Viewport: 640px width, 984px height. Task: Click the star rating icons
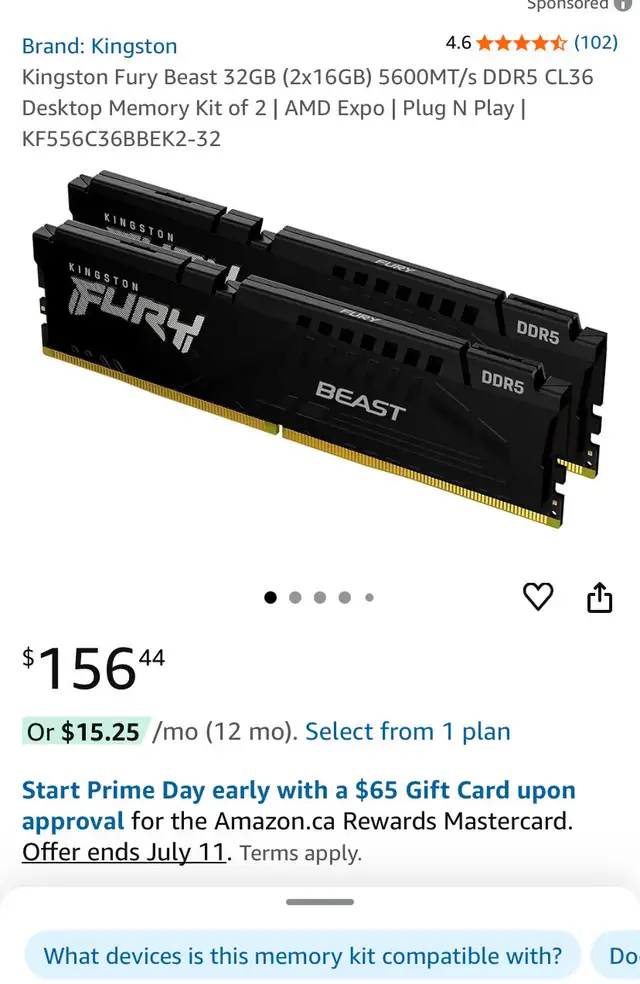521,43
